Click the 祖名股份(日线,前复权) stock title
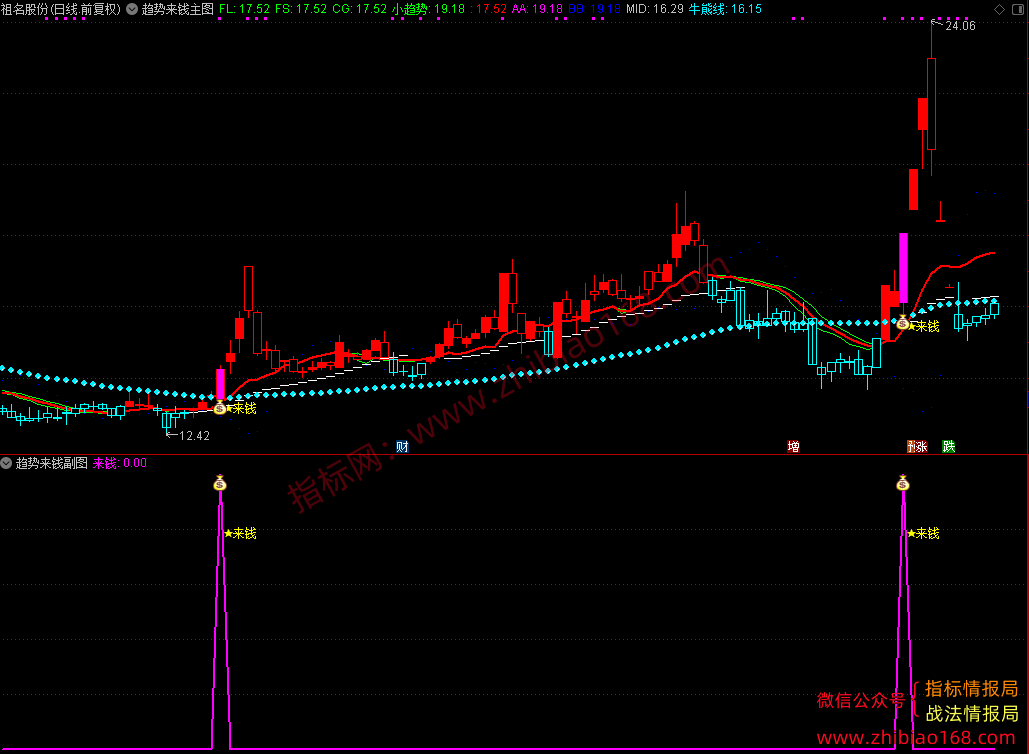 pos(61,9)
